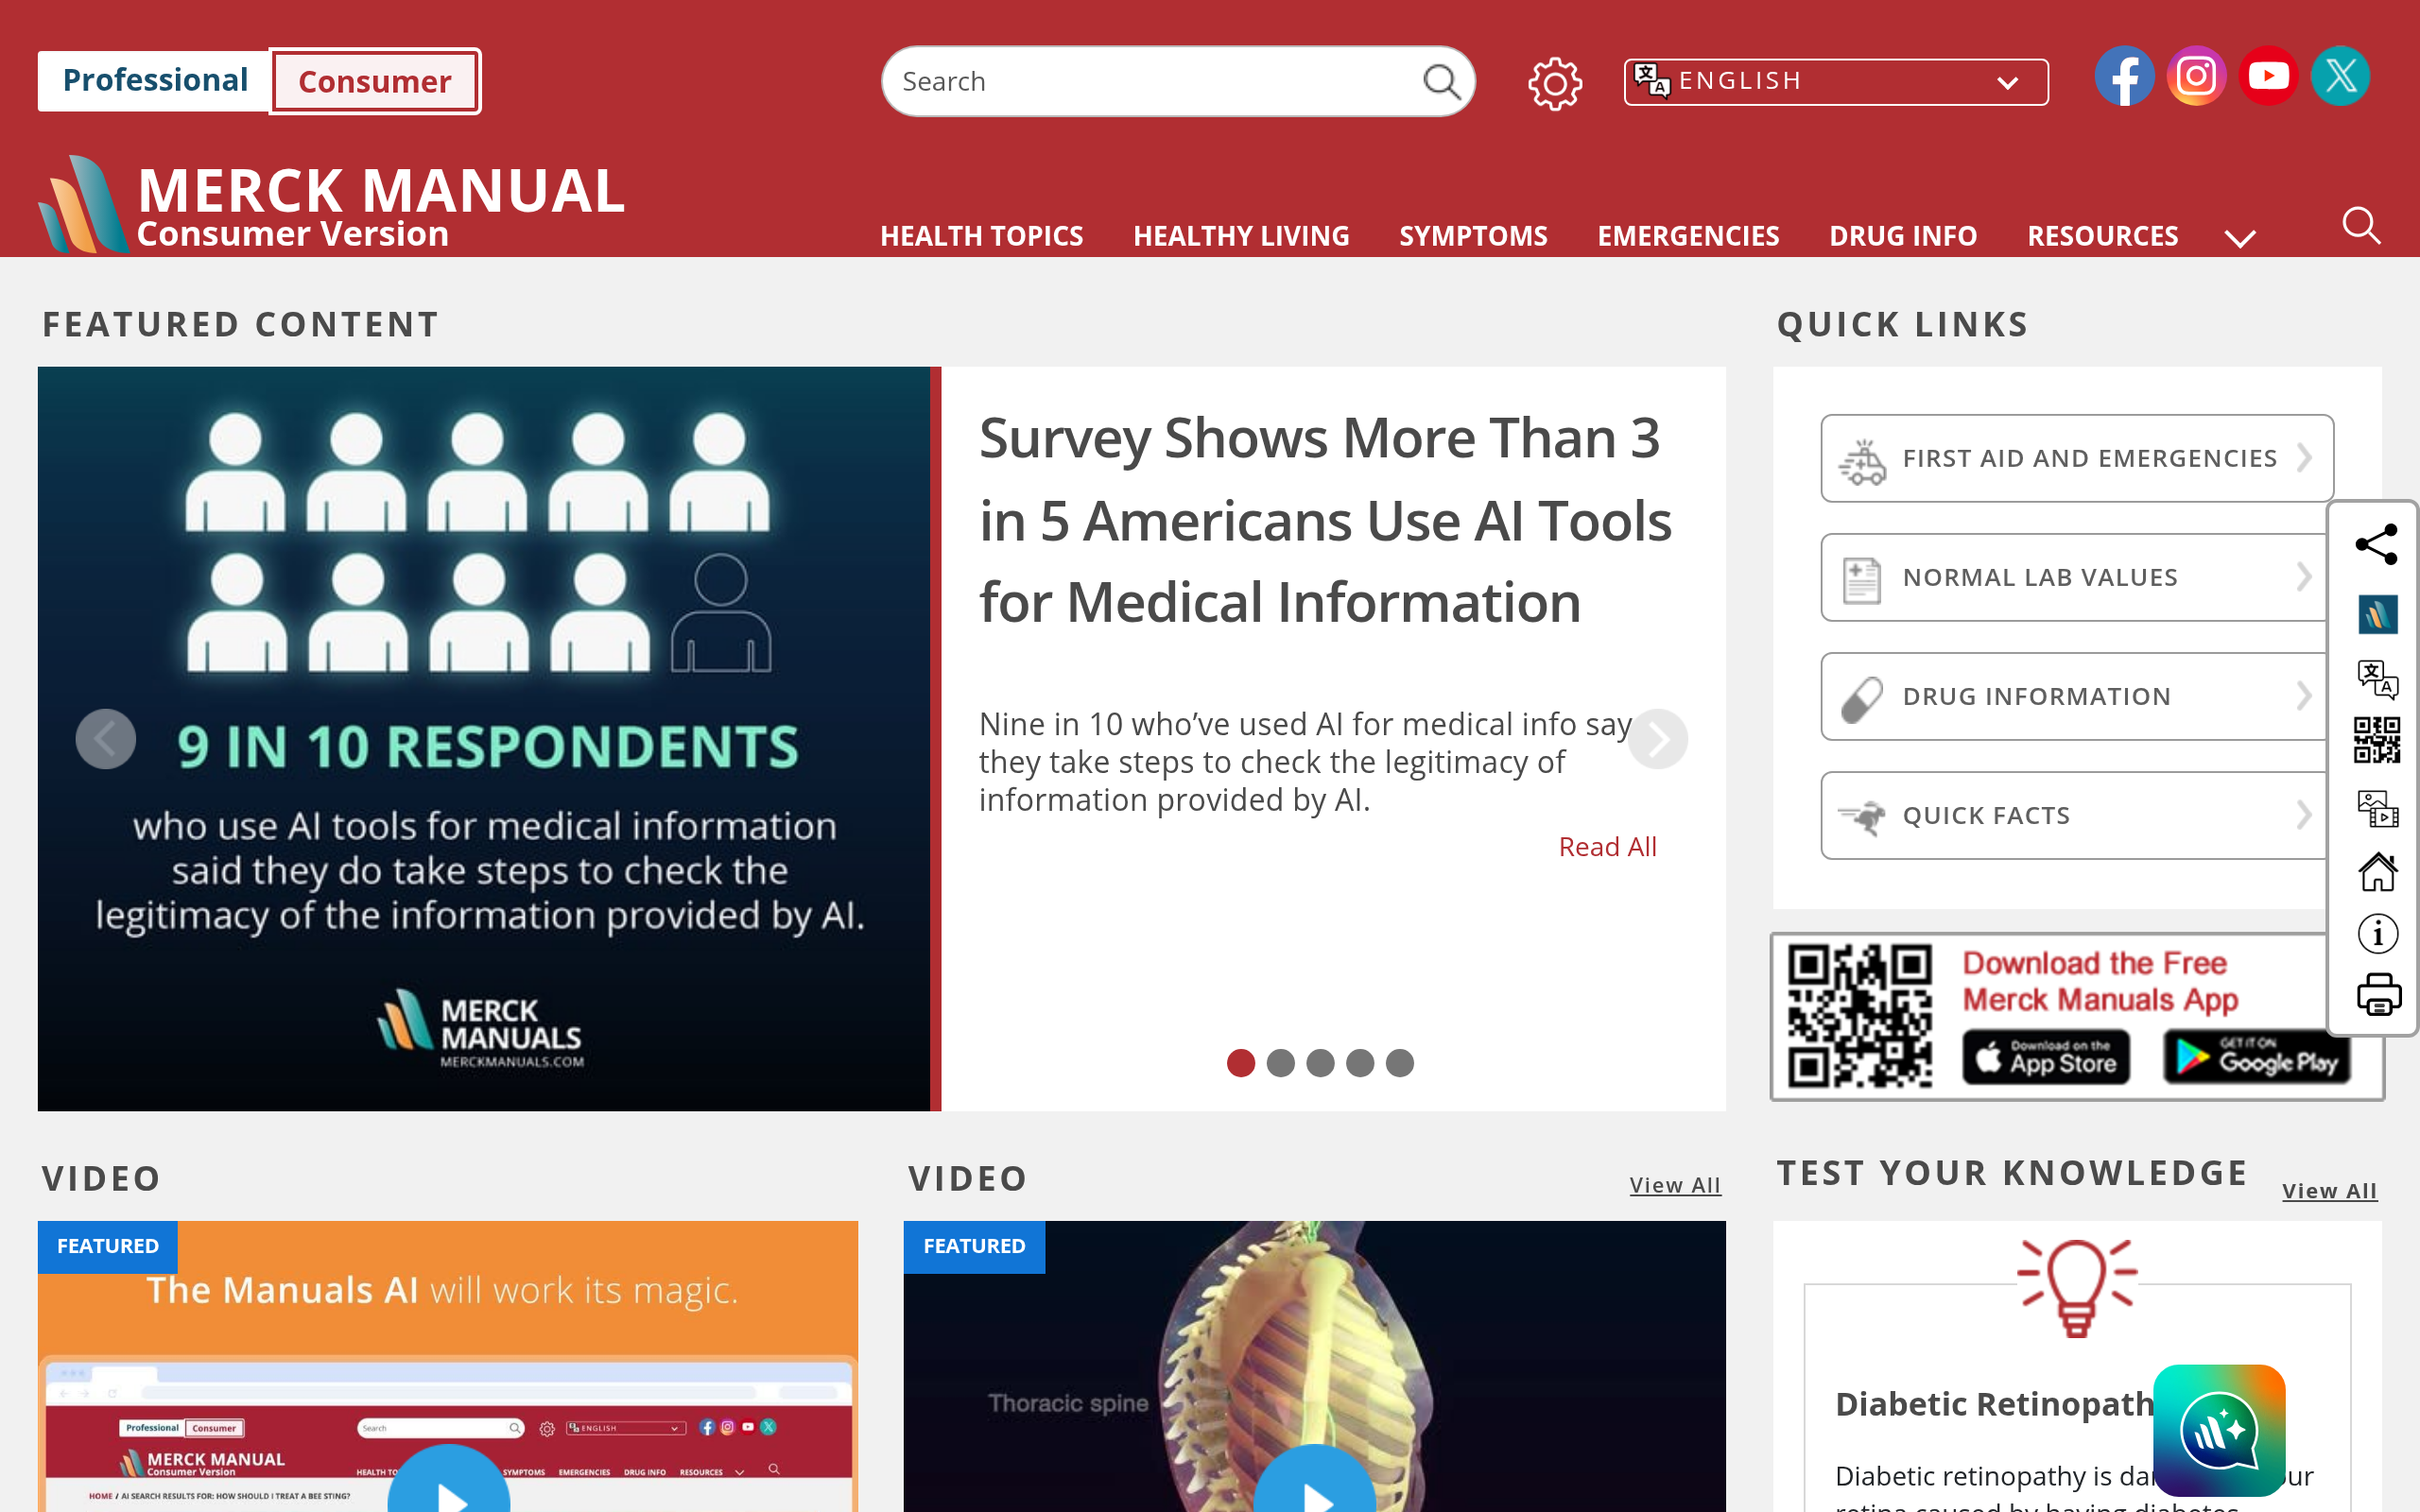Screen dimensions: 2420x1512
Task: Click the YouTube icon
Action: 2268,76
